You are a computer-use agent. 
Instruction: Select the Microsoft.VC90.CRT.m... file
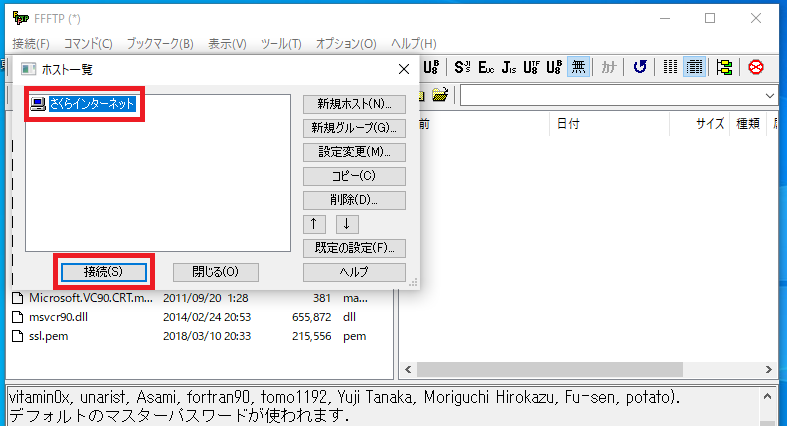(91, 298)
